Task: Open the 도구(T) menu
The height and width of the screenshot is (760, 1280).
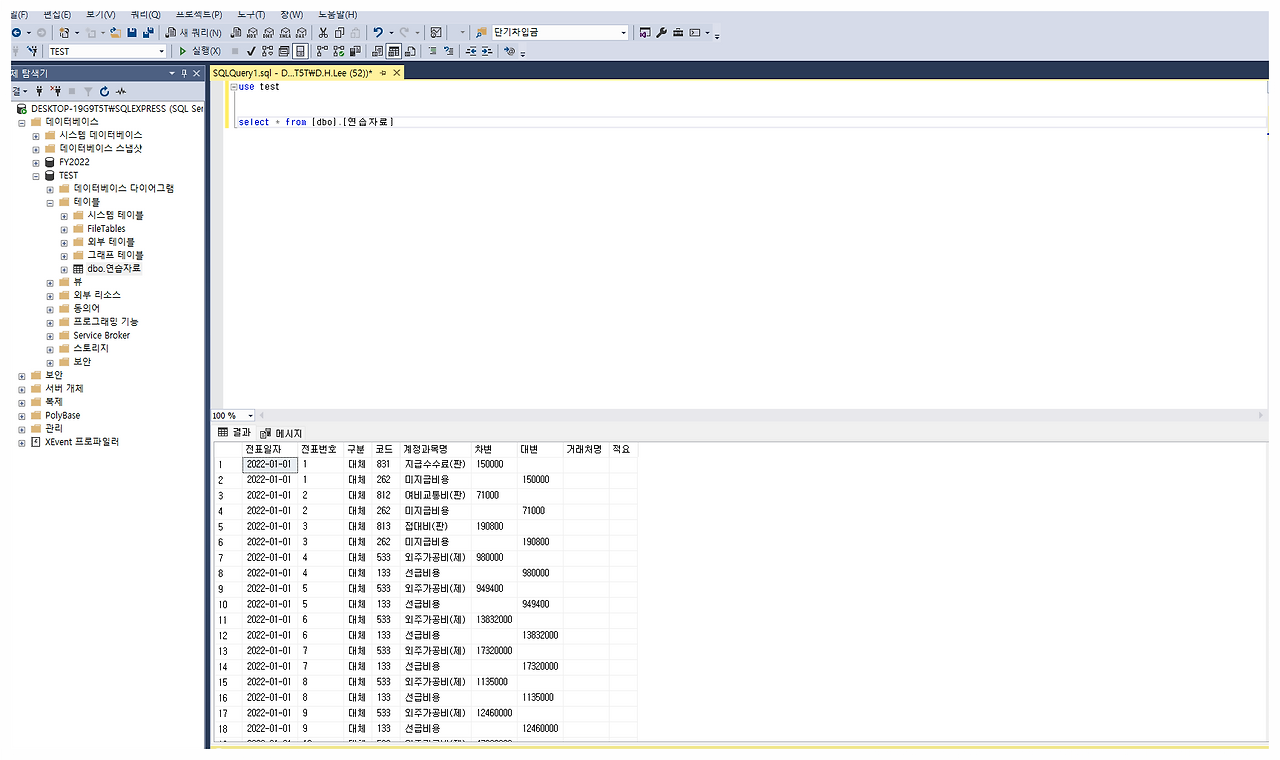Action: click(x=251, y=14)
